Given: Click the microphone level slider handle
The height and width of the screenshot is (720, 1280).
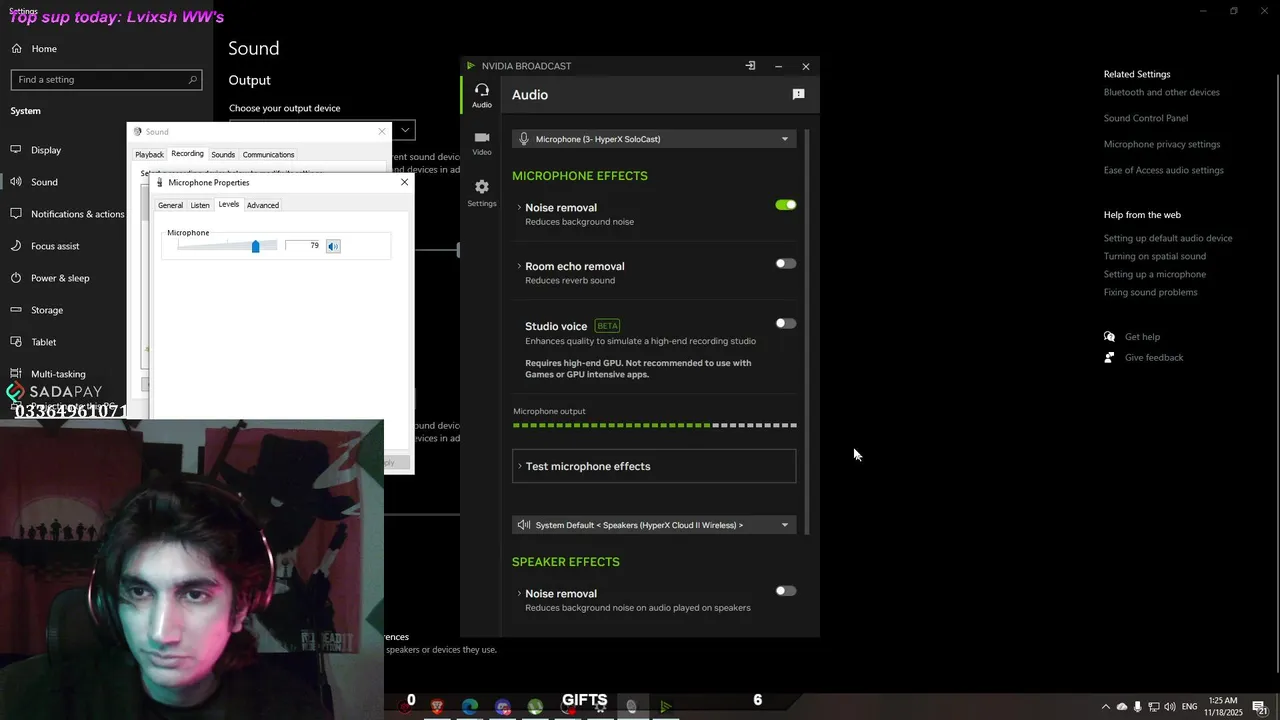Looking at the screenshot, I should 256,246.
